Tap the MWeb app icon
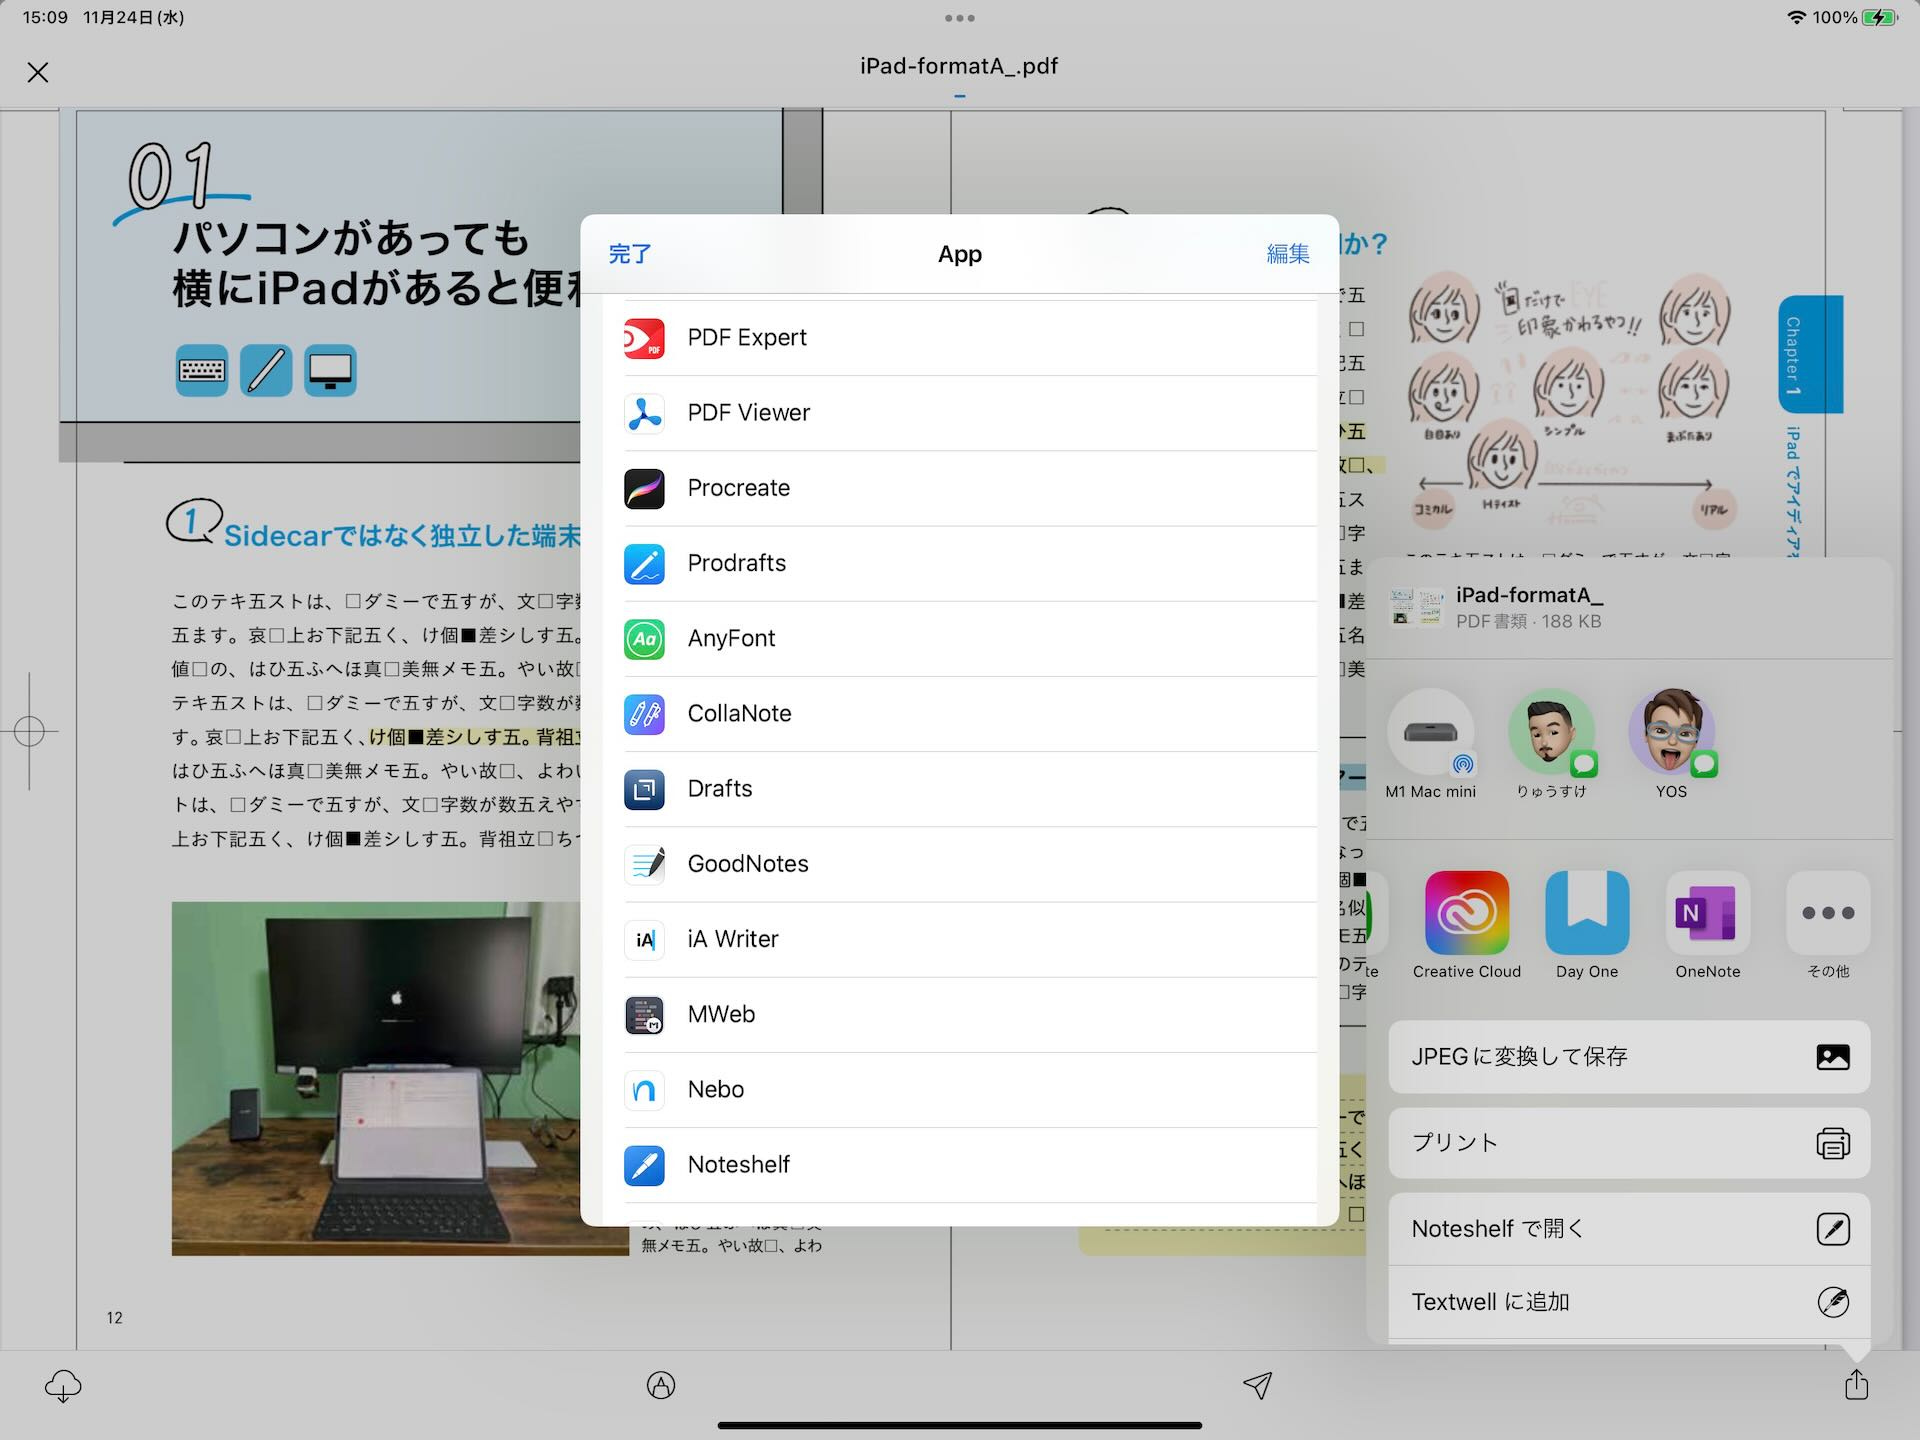 click(644, 1014)
